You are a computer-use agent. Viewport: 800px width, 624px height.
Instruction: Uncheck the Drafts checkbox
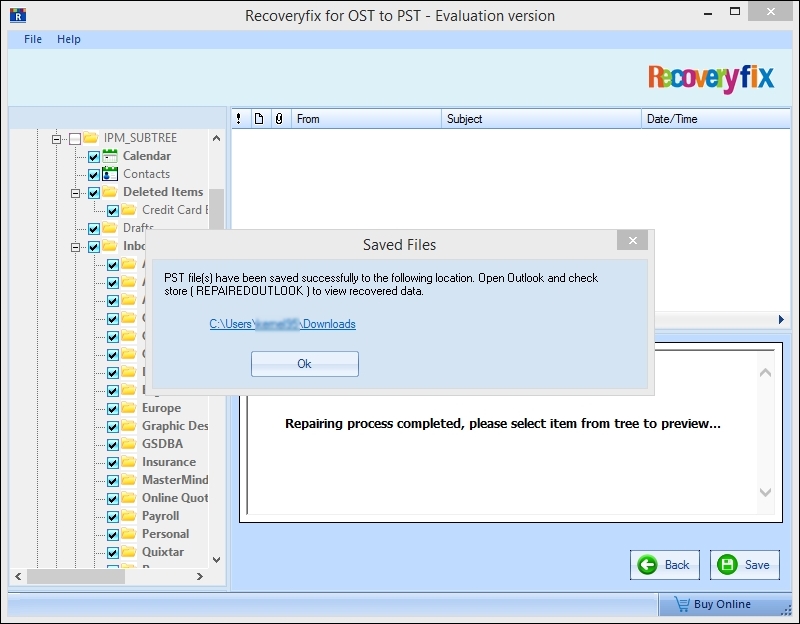(x=94, y=229)
